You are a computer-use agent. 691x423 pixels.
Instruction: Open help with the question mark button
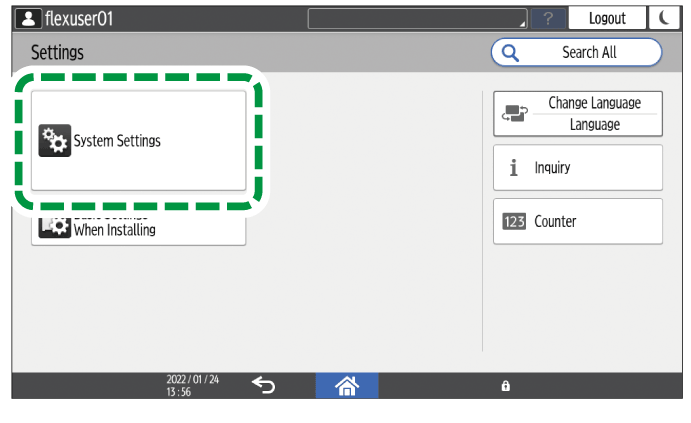click(547, 18)
